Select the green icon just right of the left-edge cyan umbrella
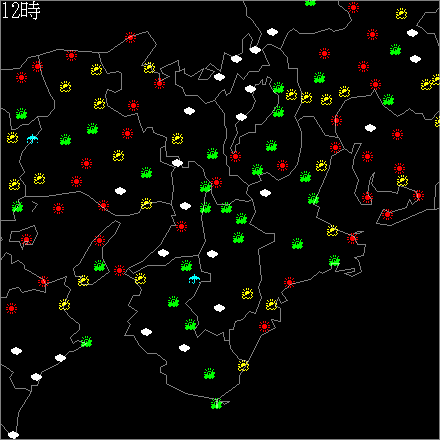Viewport: 440px width, 440px height. tap(65, 140)
